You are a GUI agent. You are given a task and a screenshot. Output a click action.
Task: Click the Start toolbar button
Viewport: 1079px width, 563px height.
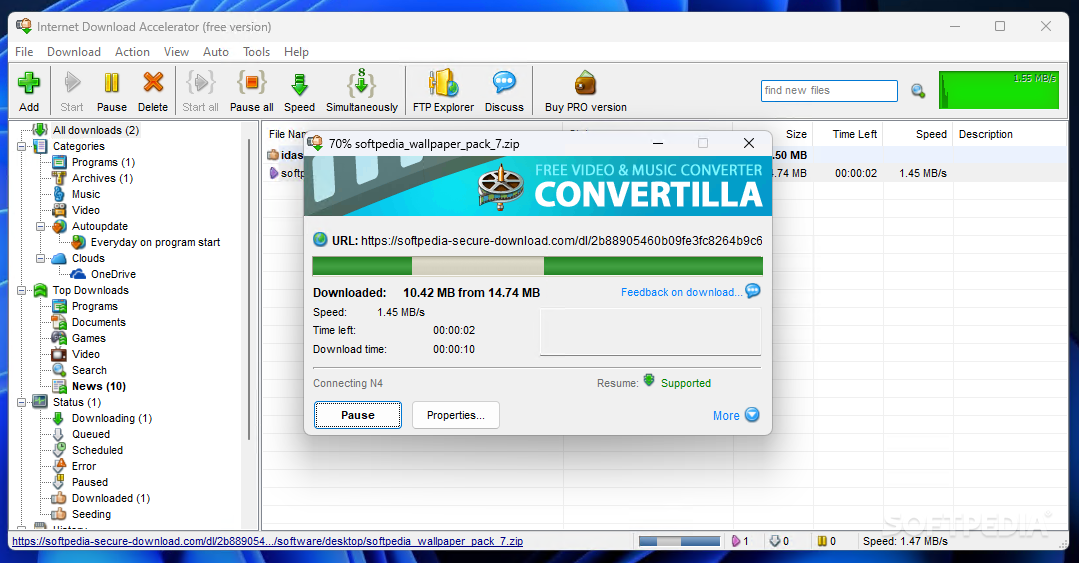pyautogui.click(x=72, y=90)
